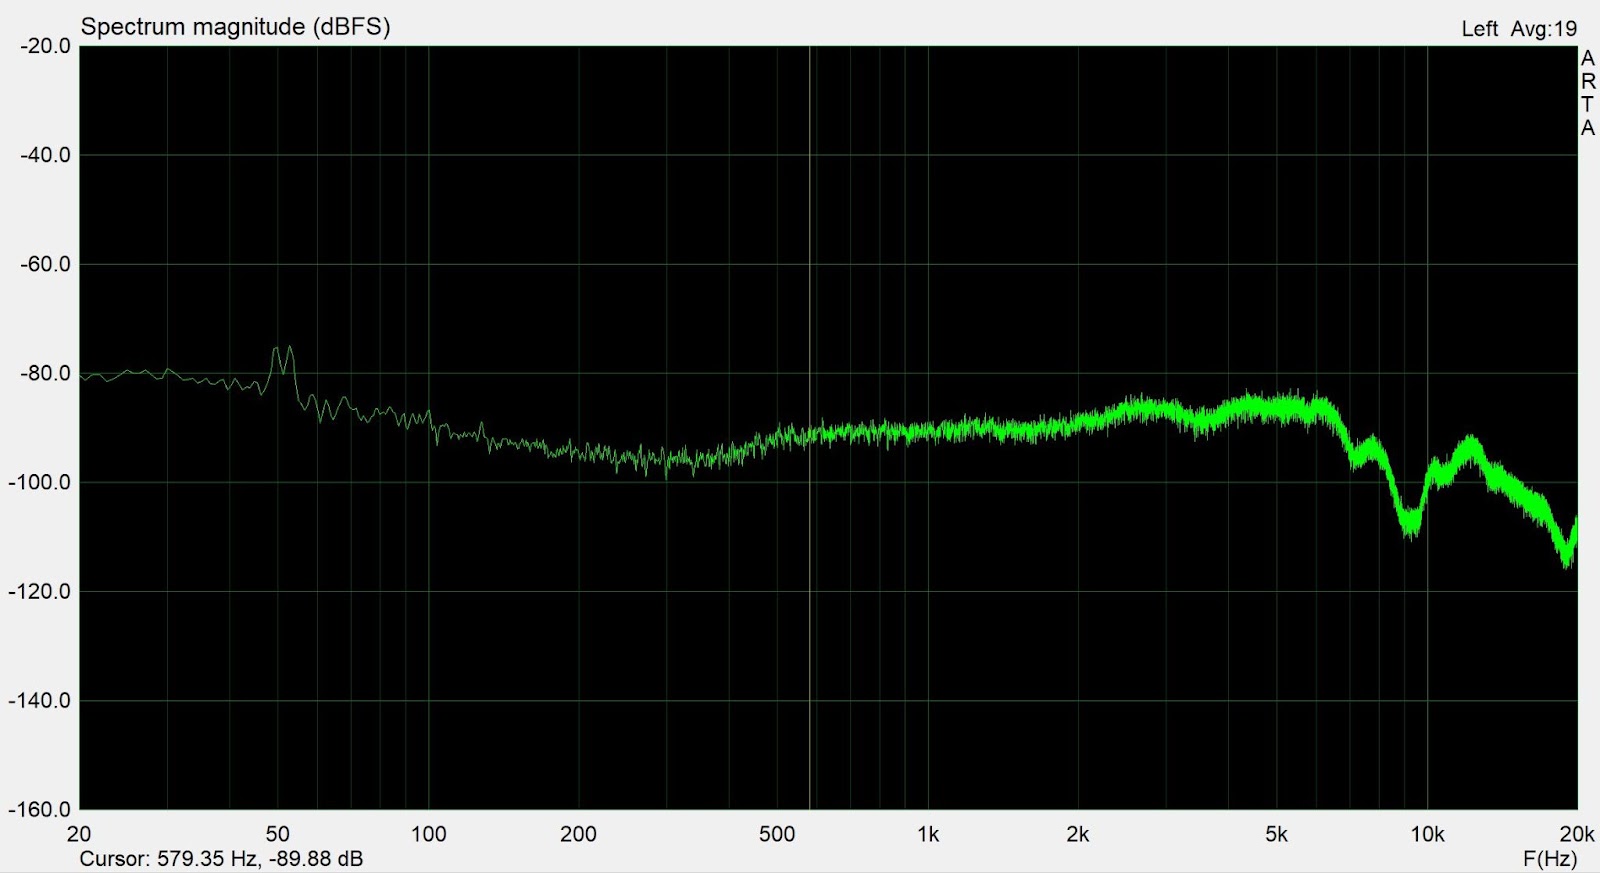
Task: Click the spectrum peak near 50 Hz
Action: tap(283, 360)
